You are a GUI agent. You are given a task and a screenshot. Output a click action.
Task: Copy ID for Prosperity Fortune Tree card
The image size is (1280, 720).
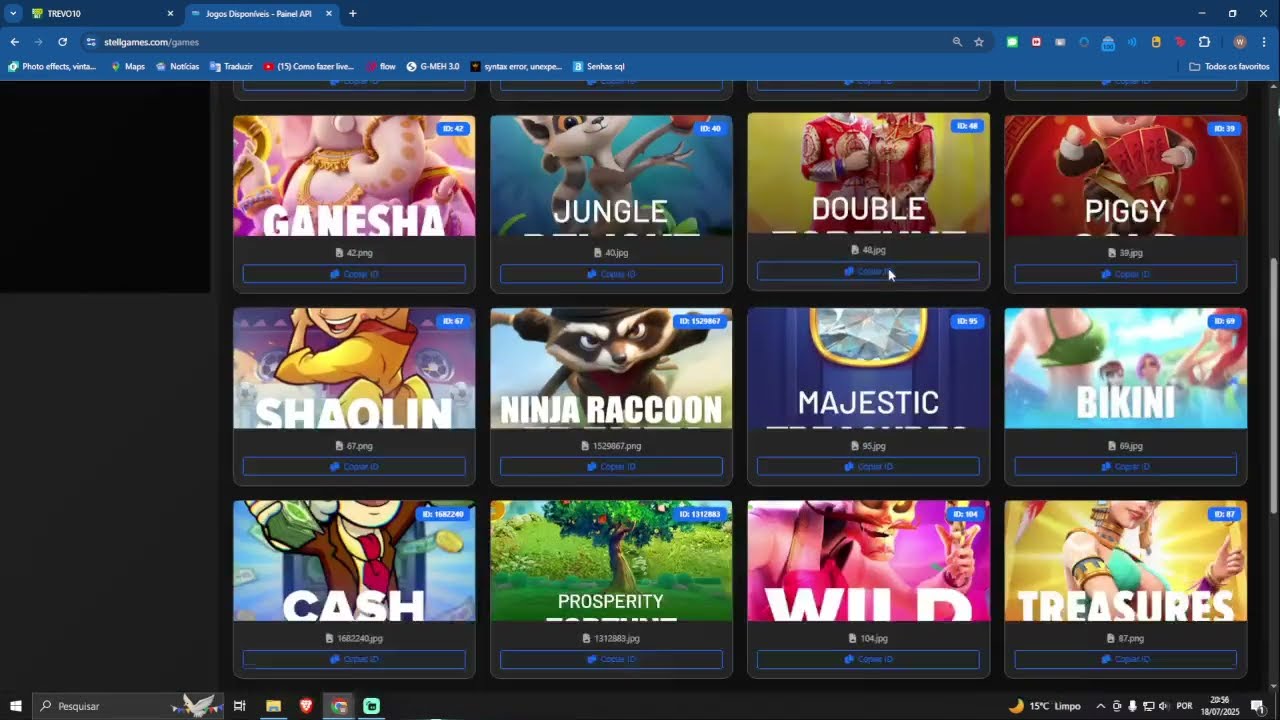[x=611, y=659]
